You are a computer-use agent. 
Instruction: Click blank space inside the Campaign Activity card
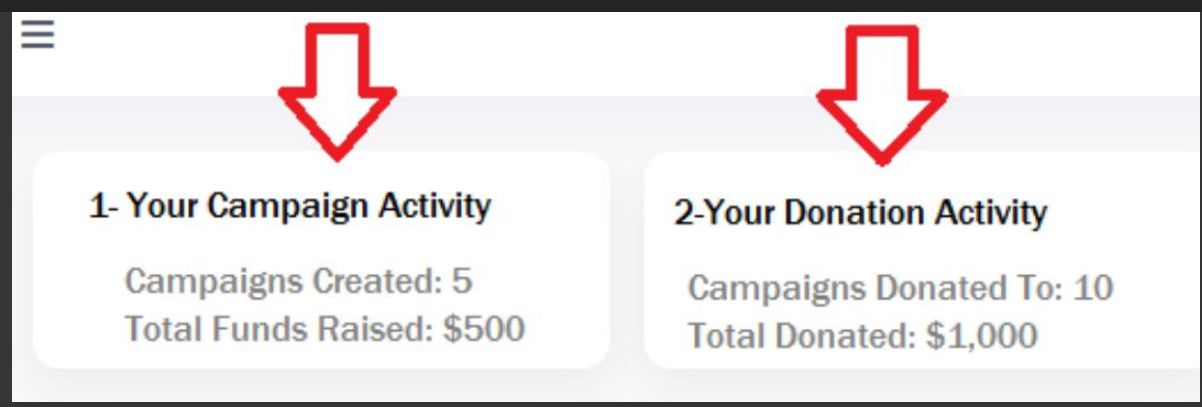click(560, 250)
